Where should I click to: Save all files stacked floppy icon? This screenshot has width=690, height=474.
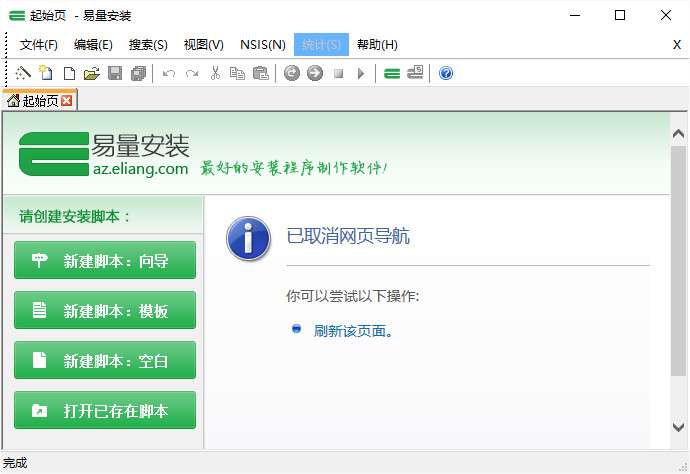click(138, 73)
